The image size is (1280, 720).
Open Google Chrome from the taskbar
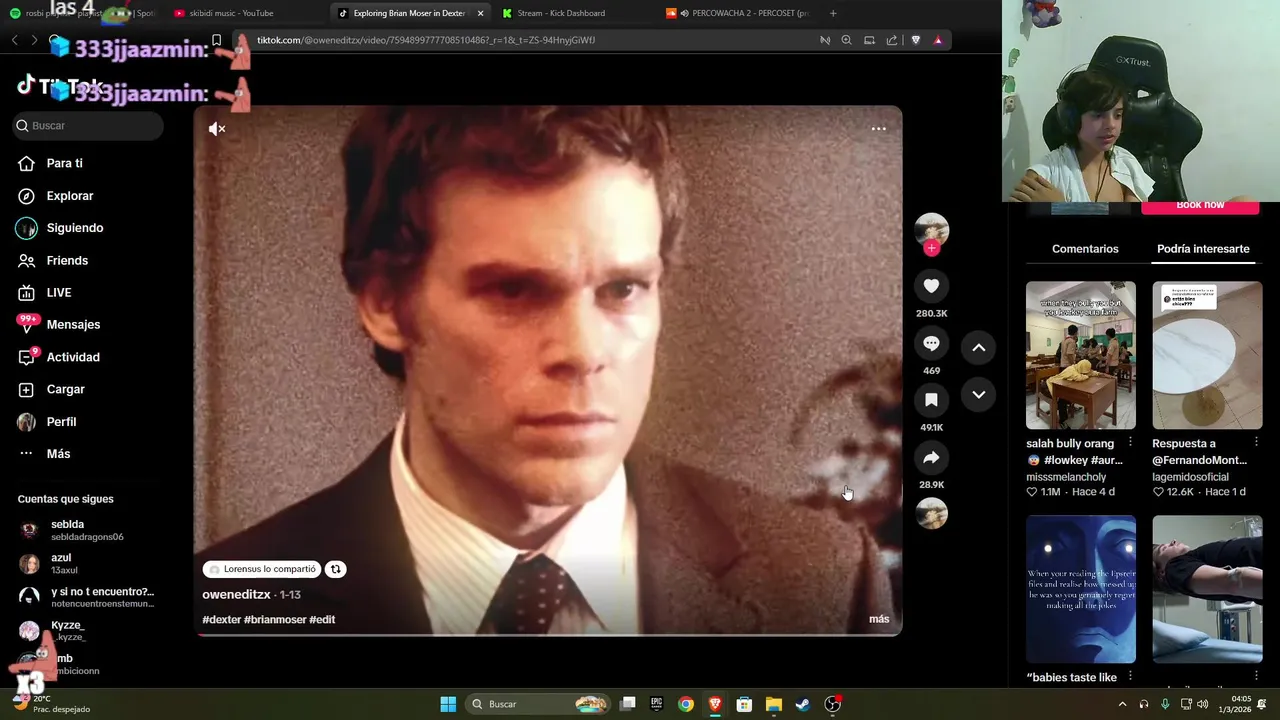click(x=685, y=704)
